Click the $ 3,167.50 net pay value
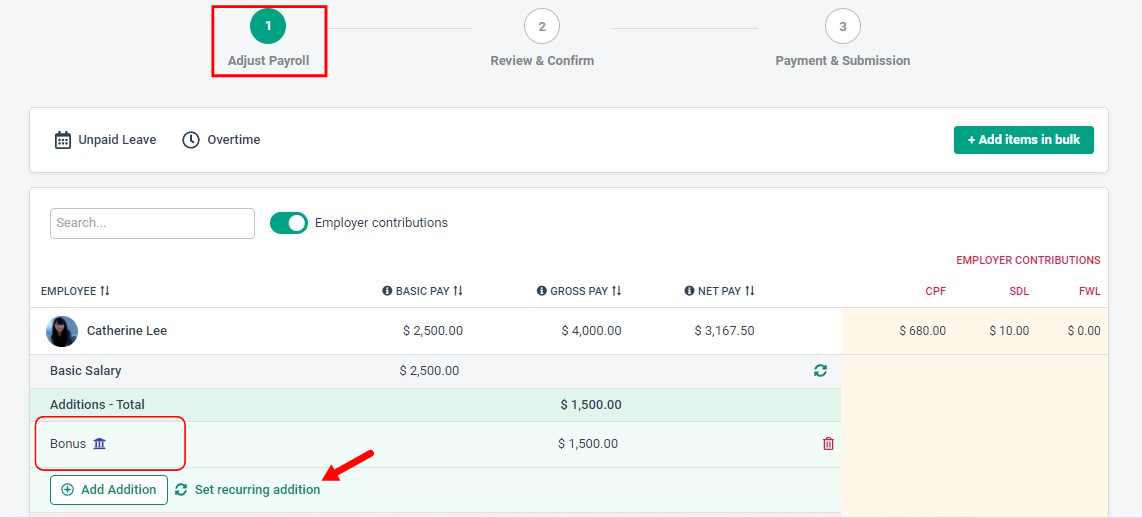1142x518 pixels. (725, 331)
